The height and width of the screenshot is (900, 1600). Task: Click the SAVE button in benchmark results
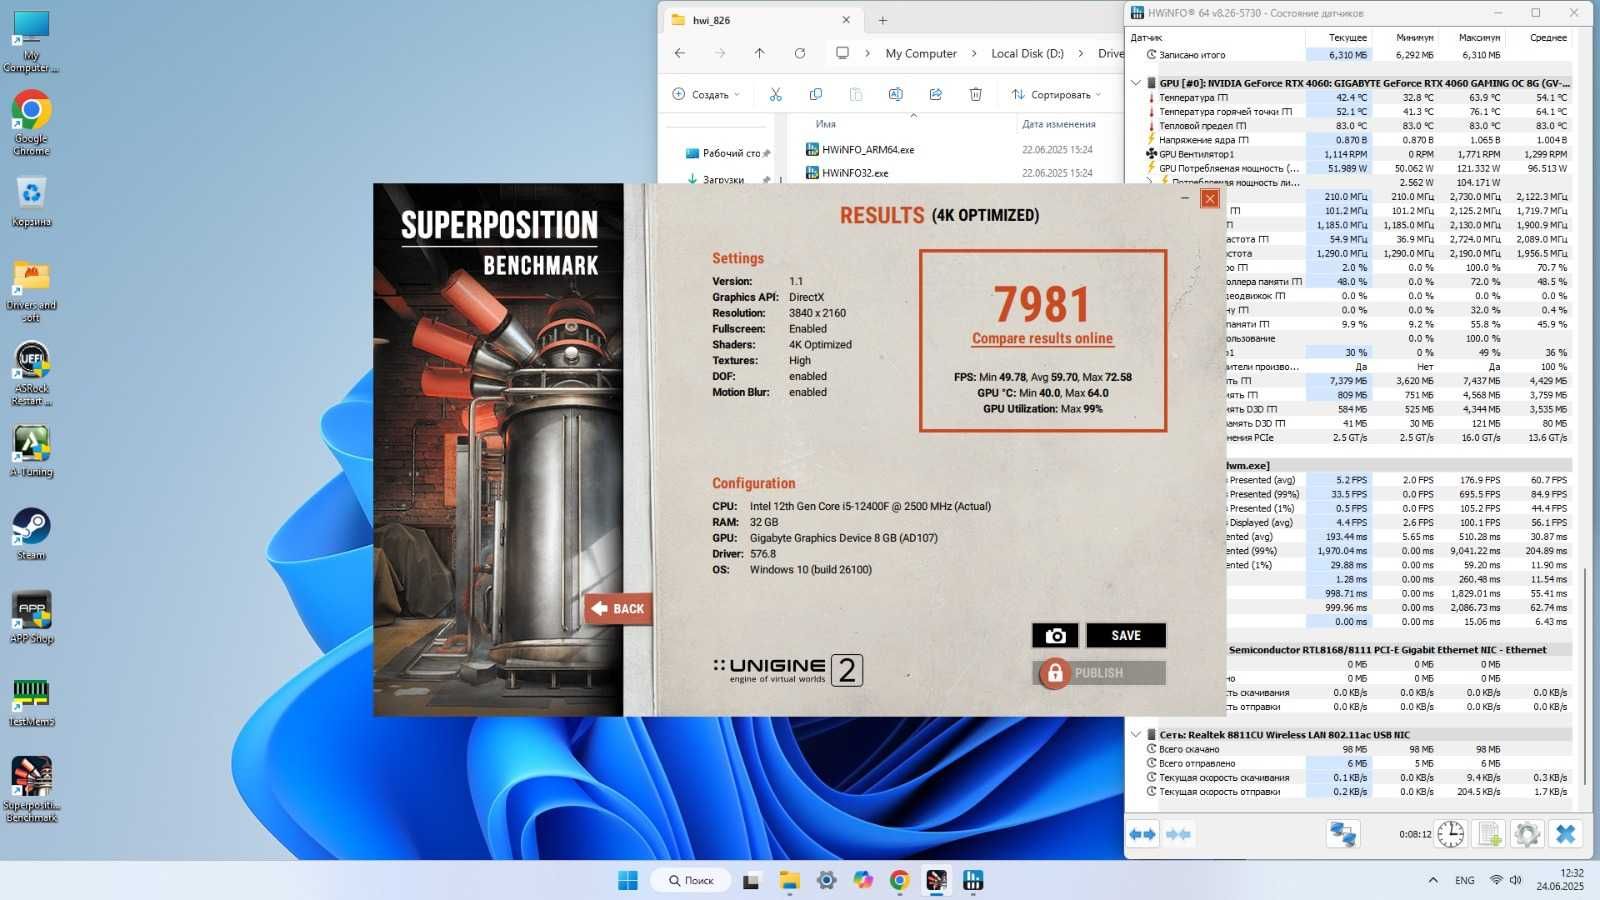[1126, 636]
